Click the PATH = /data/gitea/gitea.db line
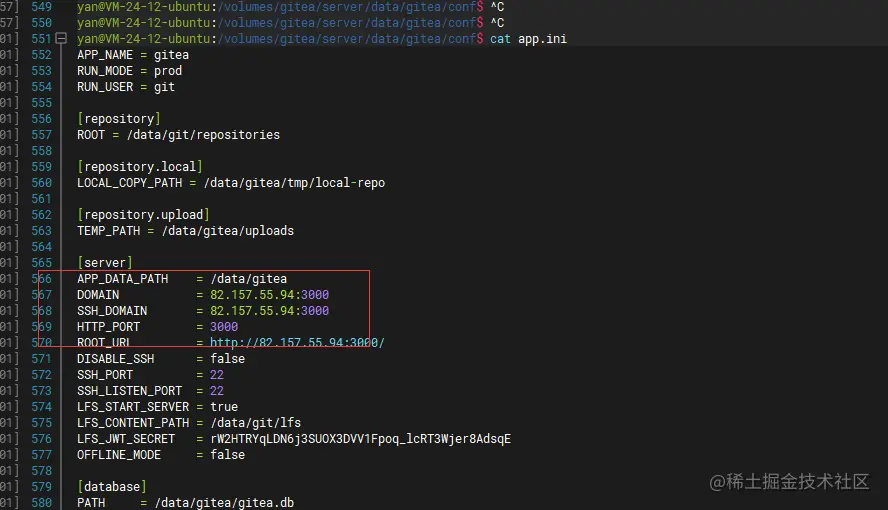 pyautogui.click(x=186, y=503)
